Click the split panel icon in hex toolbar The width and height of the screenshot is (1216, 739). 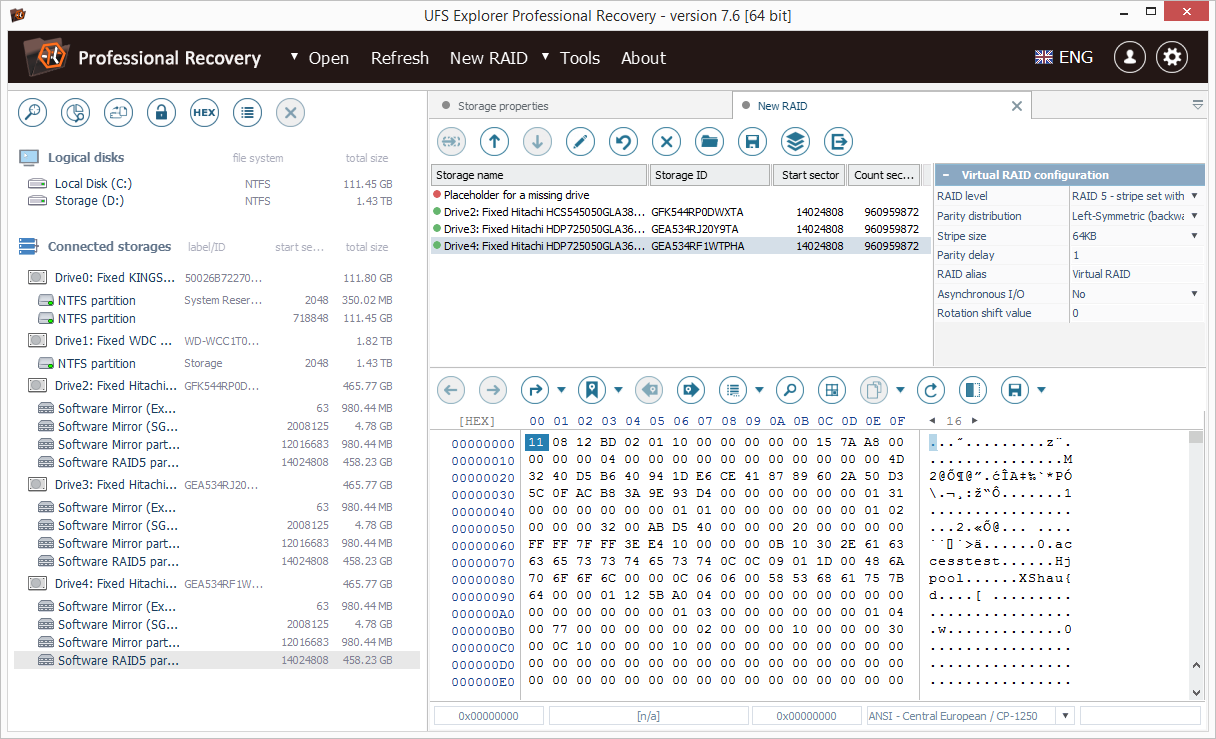973,390
